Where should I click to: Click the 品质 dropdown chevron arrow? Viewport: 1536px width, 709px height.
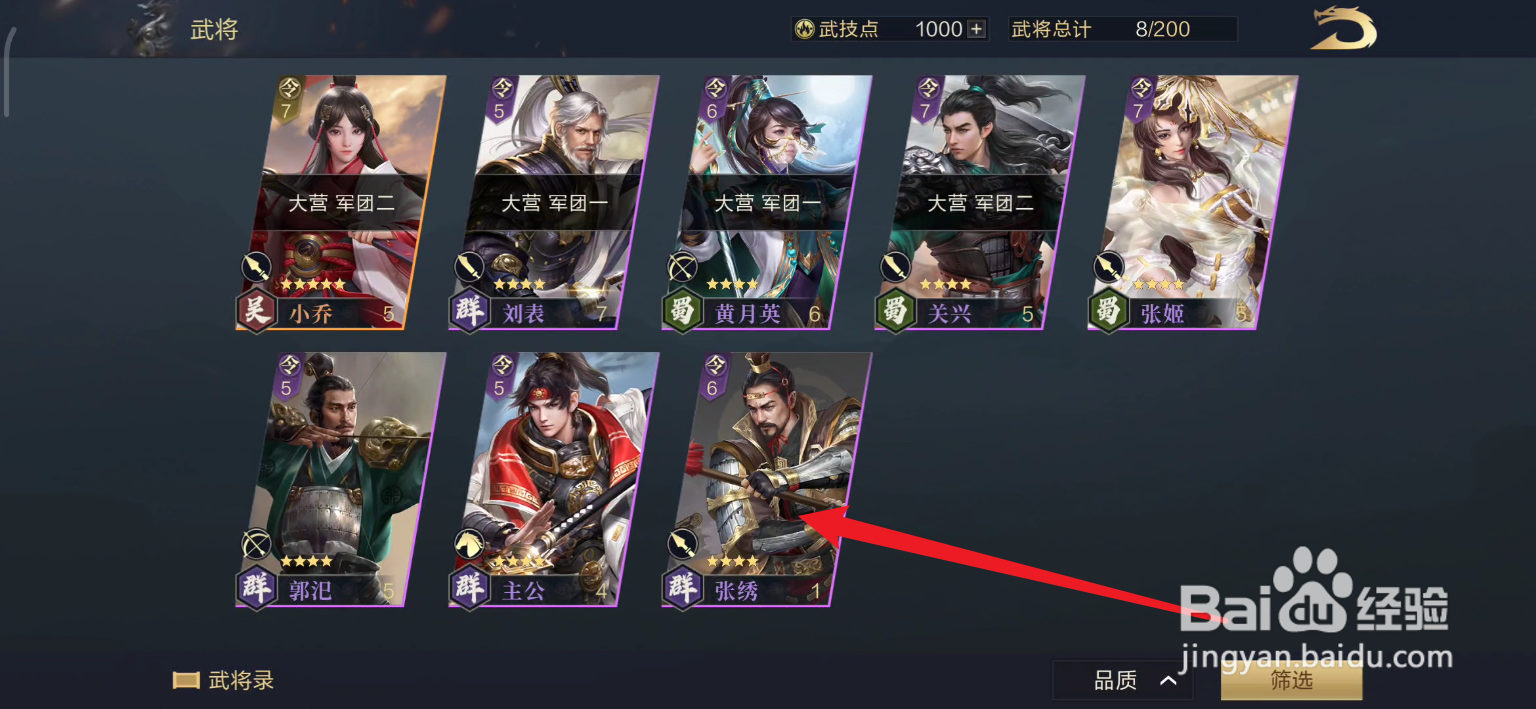1168,681
